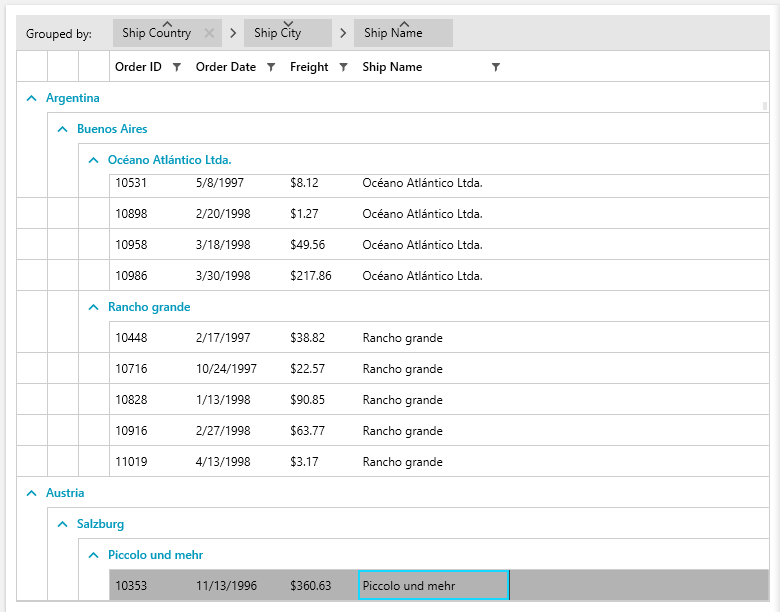Select the freight value $22.57
This screenshot has height=612, width=780.
(307, 369)
